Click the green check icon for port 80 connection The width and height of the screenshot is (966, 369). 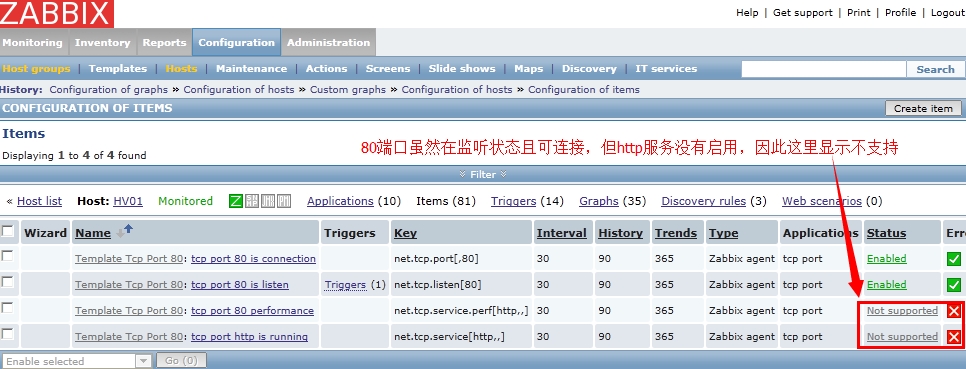[954, 259]
